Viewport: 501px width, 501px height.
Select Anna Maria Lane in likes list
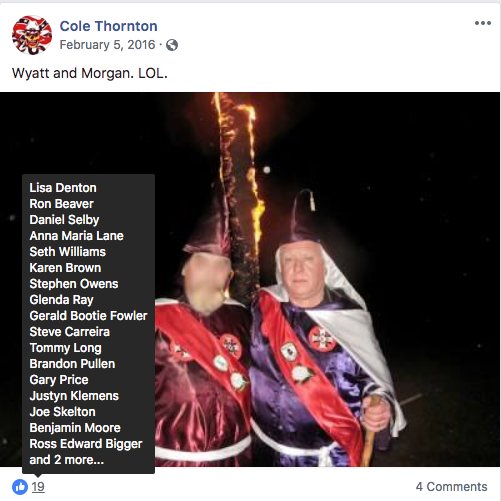coord(76,236)
